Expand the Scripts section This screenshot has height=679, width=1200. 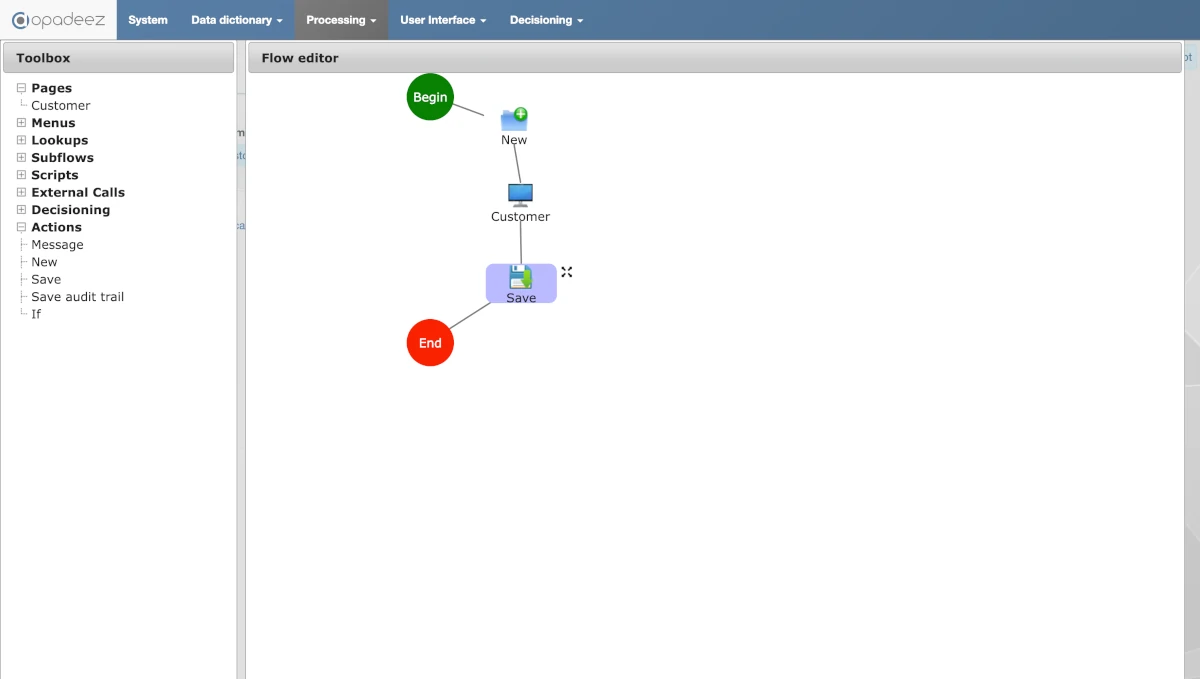(22, 174)
